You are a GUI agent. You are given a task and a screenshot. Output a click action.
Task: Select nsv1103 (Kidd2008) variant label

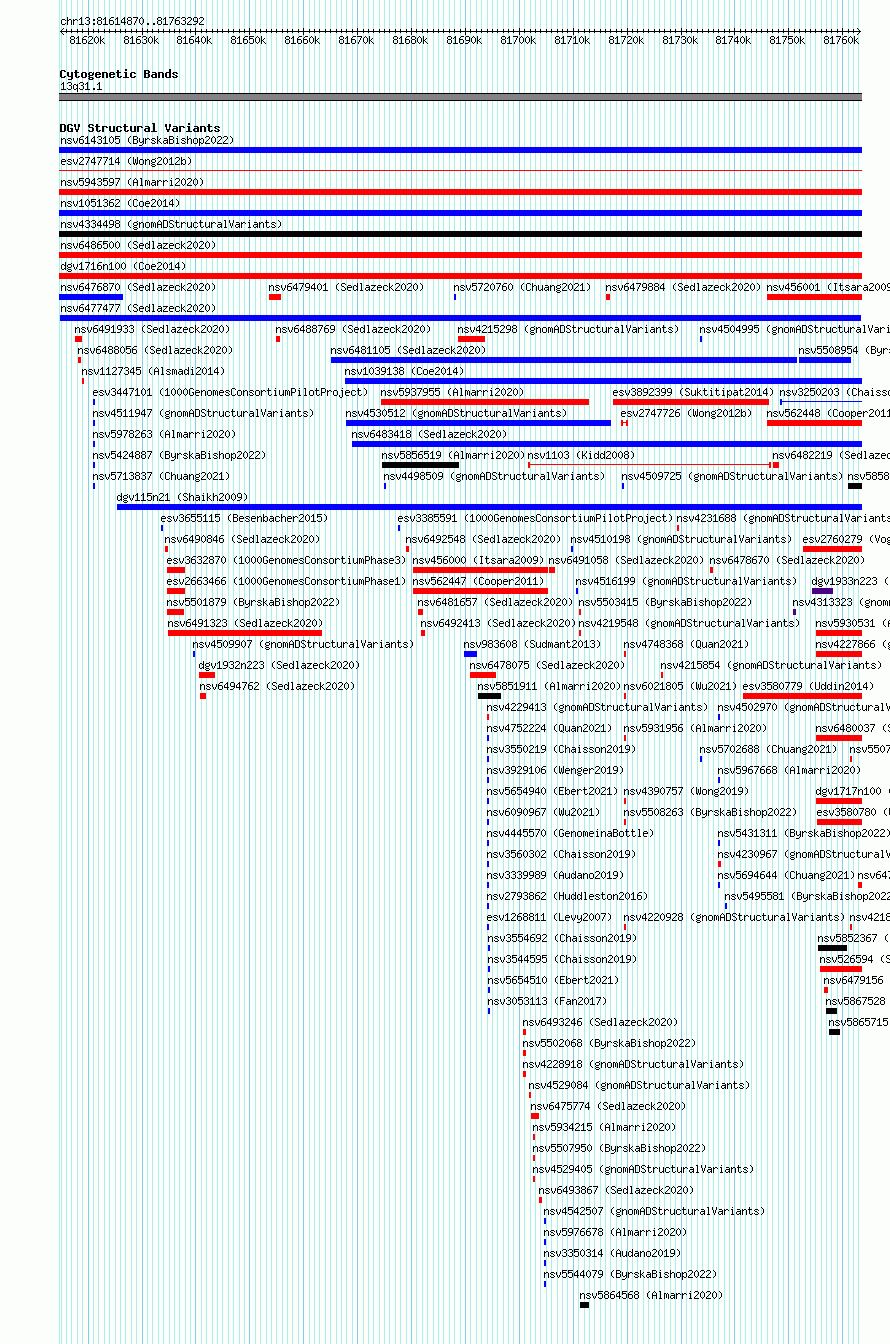click(x=581, y=455)
